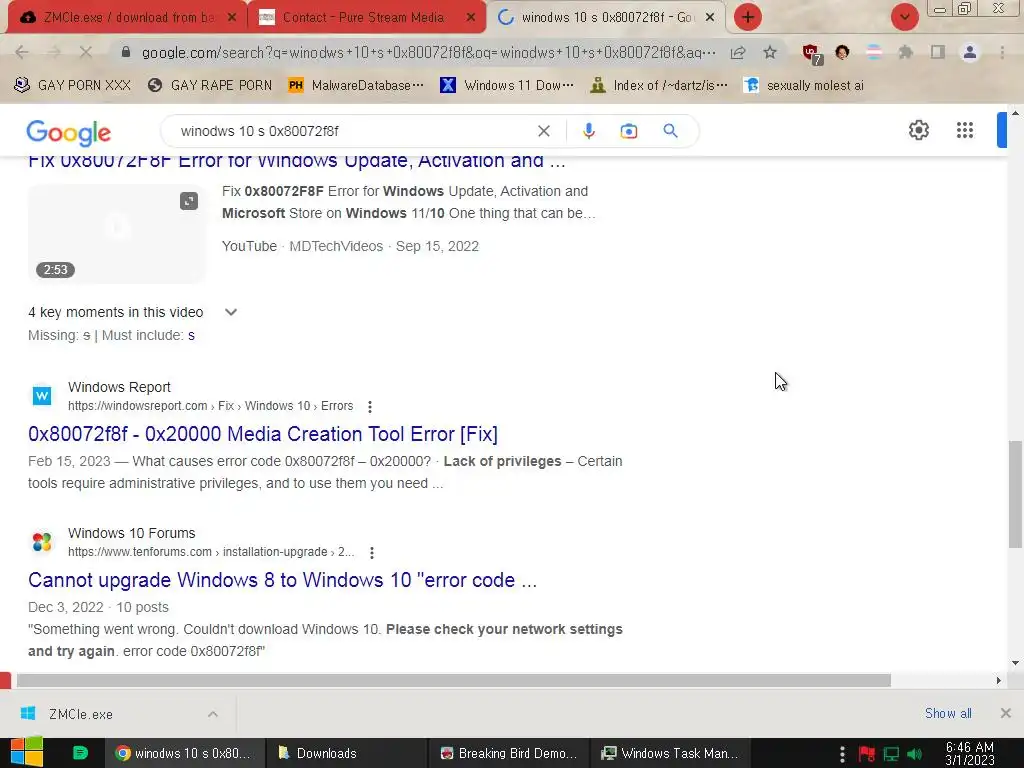Switch to Windows Task Manager taskbar window
This screenshot has width=1024, height=768.
click(671, 753)
